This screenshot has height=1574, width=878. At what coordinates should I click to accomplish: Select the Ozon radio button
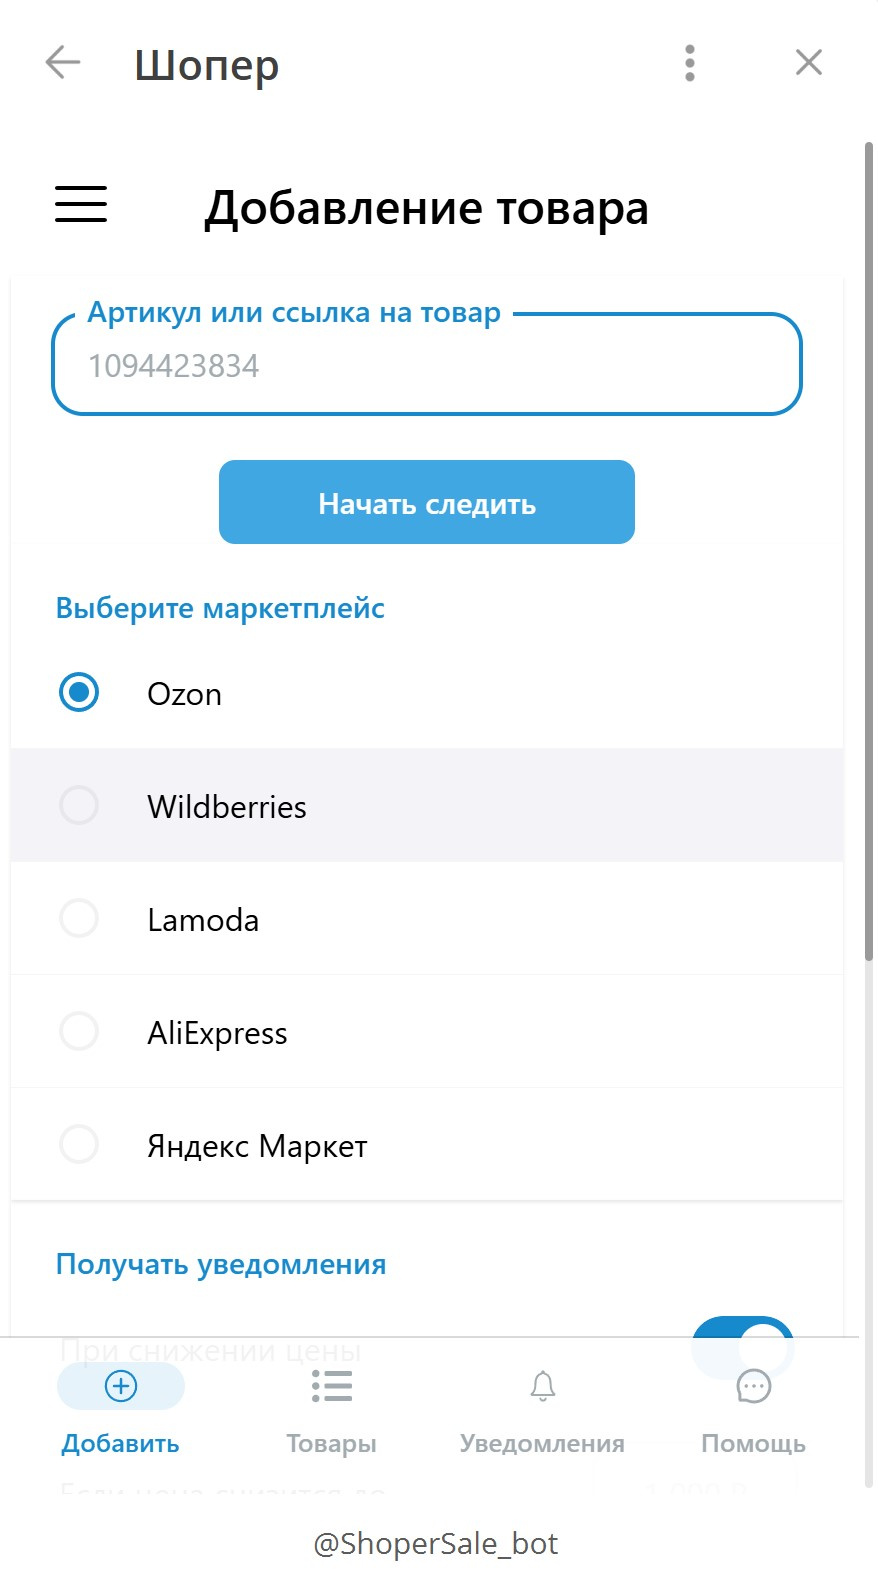point(79,693)
